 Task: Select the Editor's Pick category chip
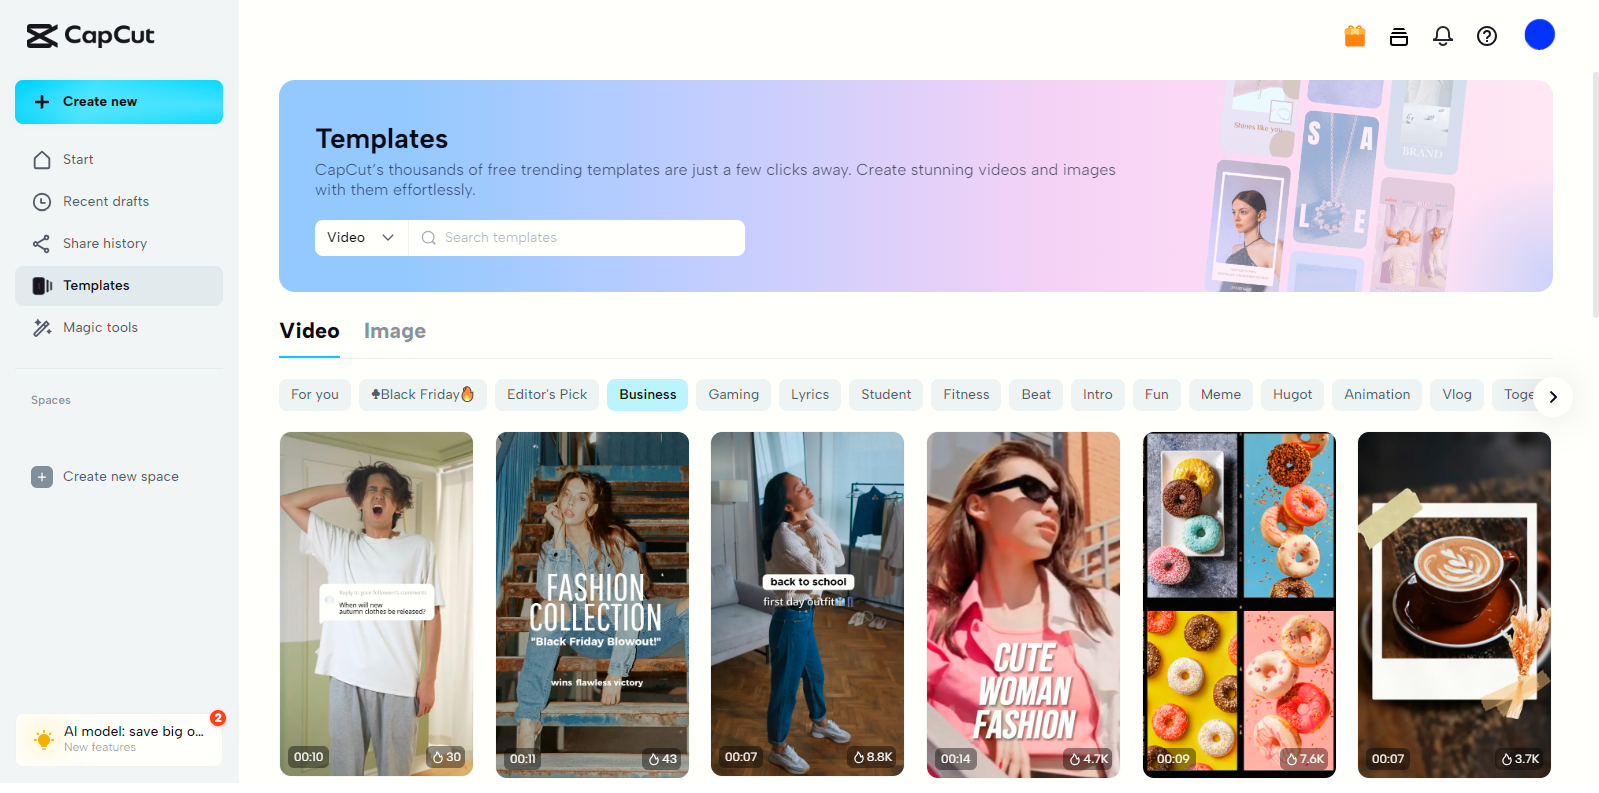(x=547, y=395)
